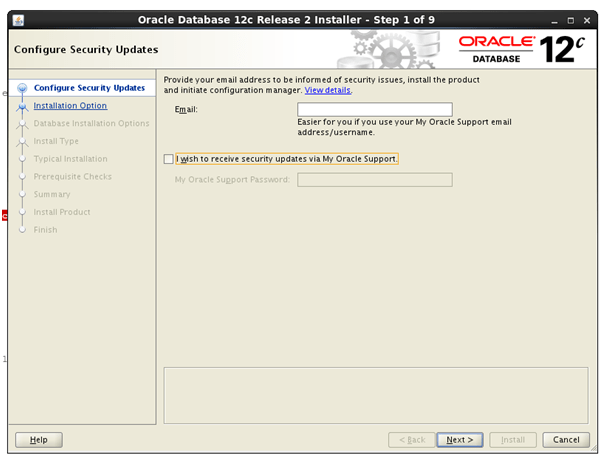The width and height of the screenshot is (606, 463).
Task: Click into the Email text field
Action: click(374, 109)
